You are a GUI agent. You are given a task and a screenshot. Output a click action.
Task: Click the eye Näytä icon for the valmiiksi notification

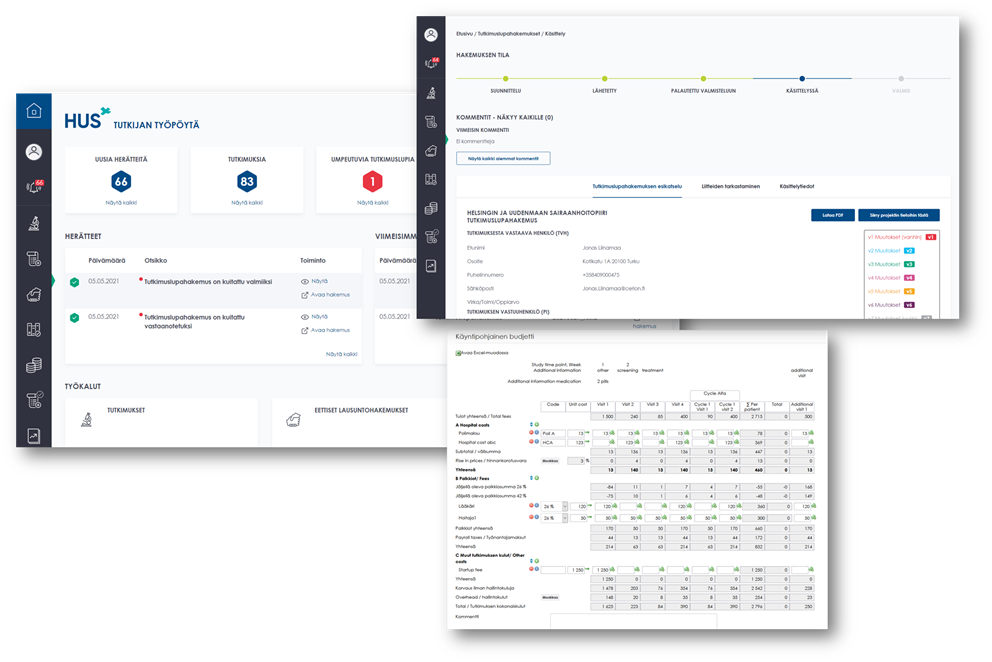coord(305,282)
